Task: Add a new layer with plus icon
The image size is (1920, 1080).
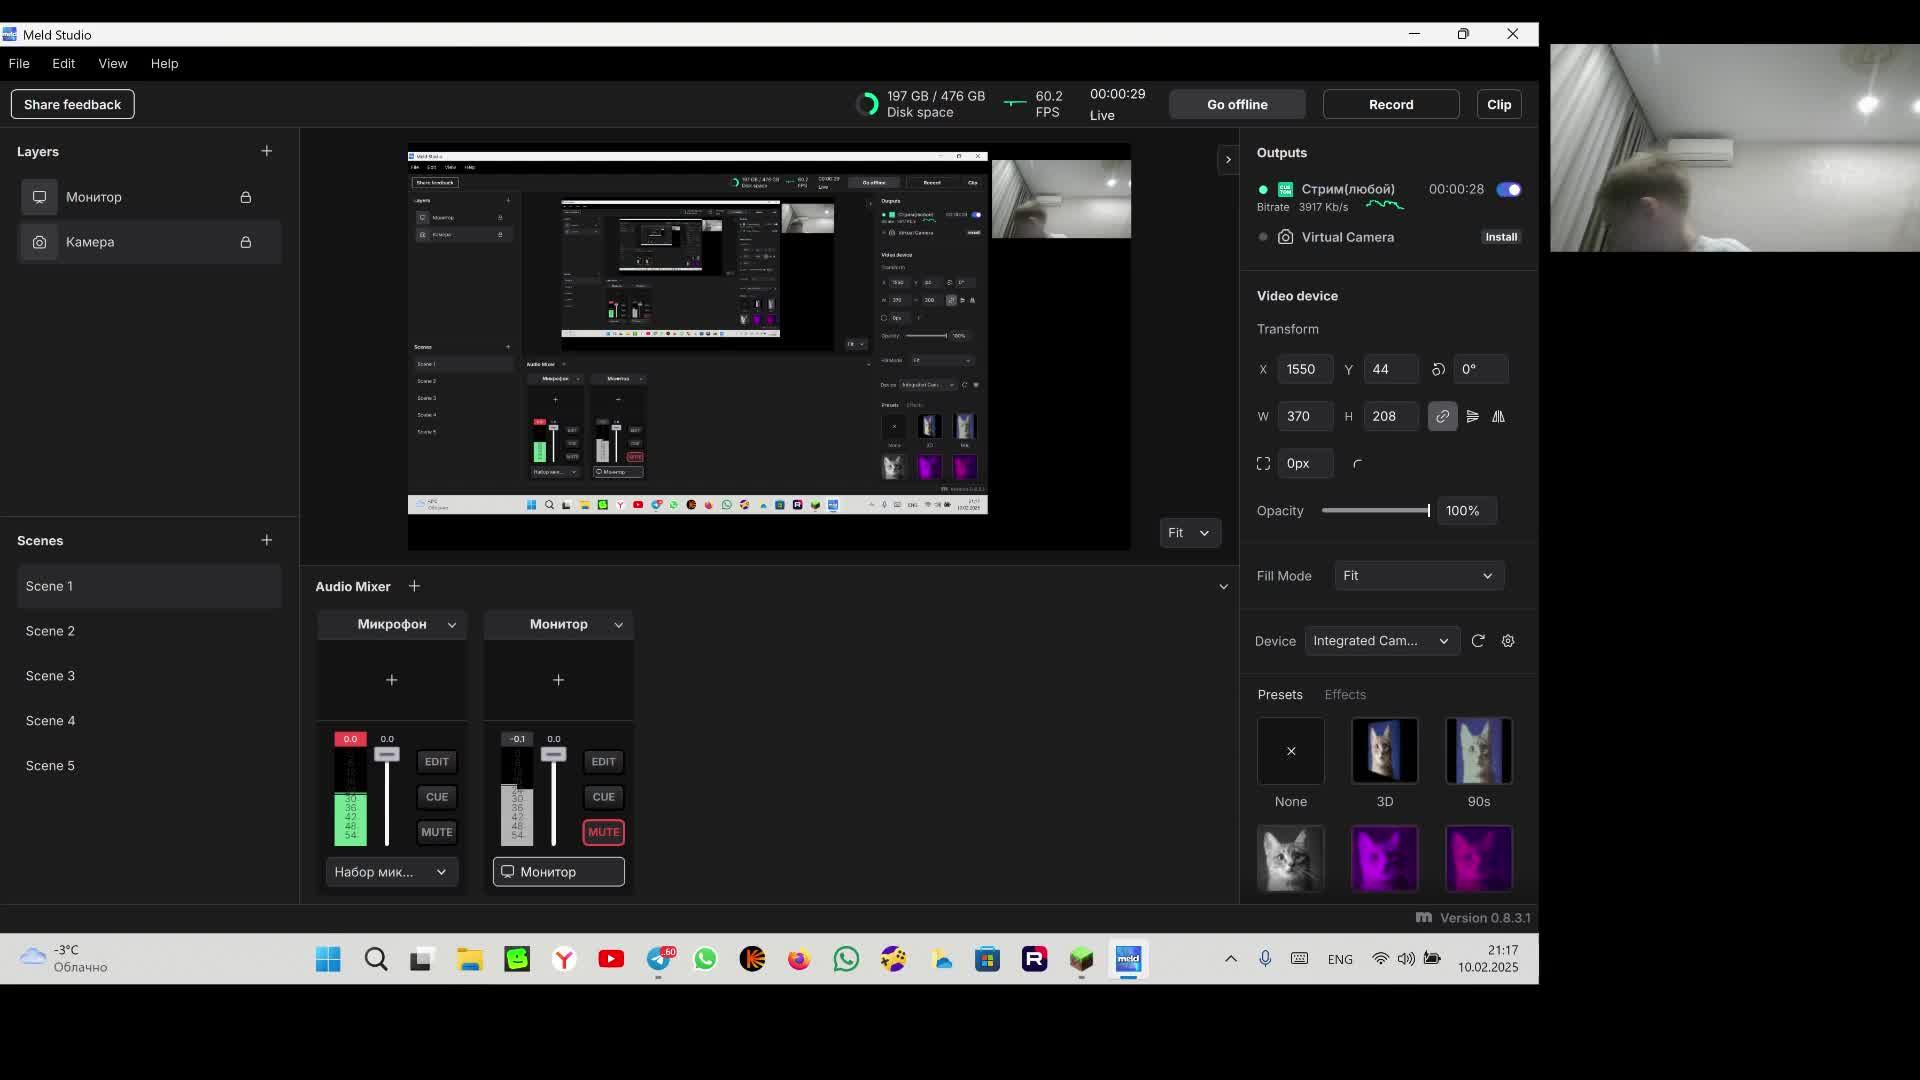Action: (x=266, y=151)
